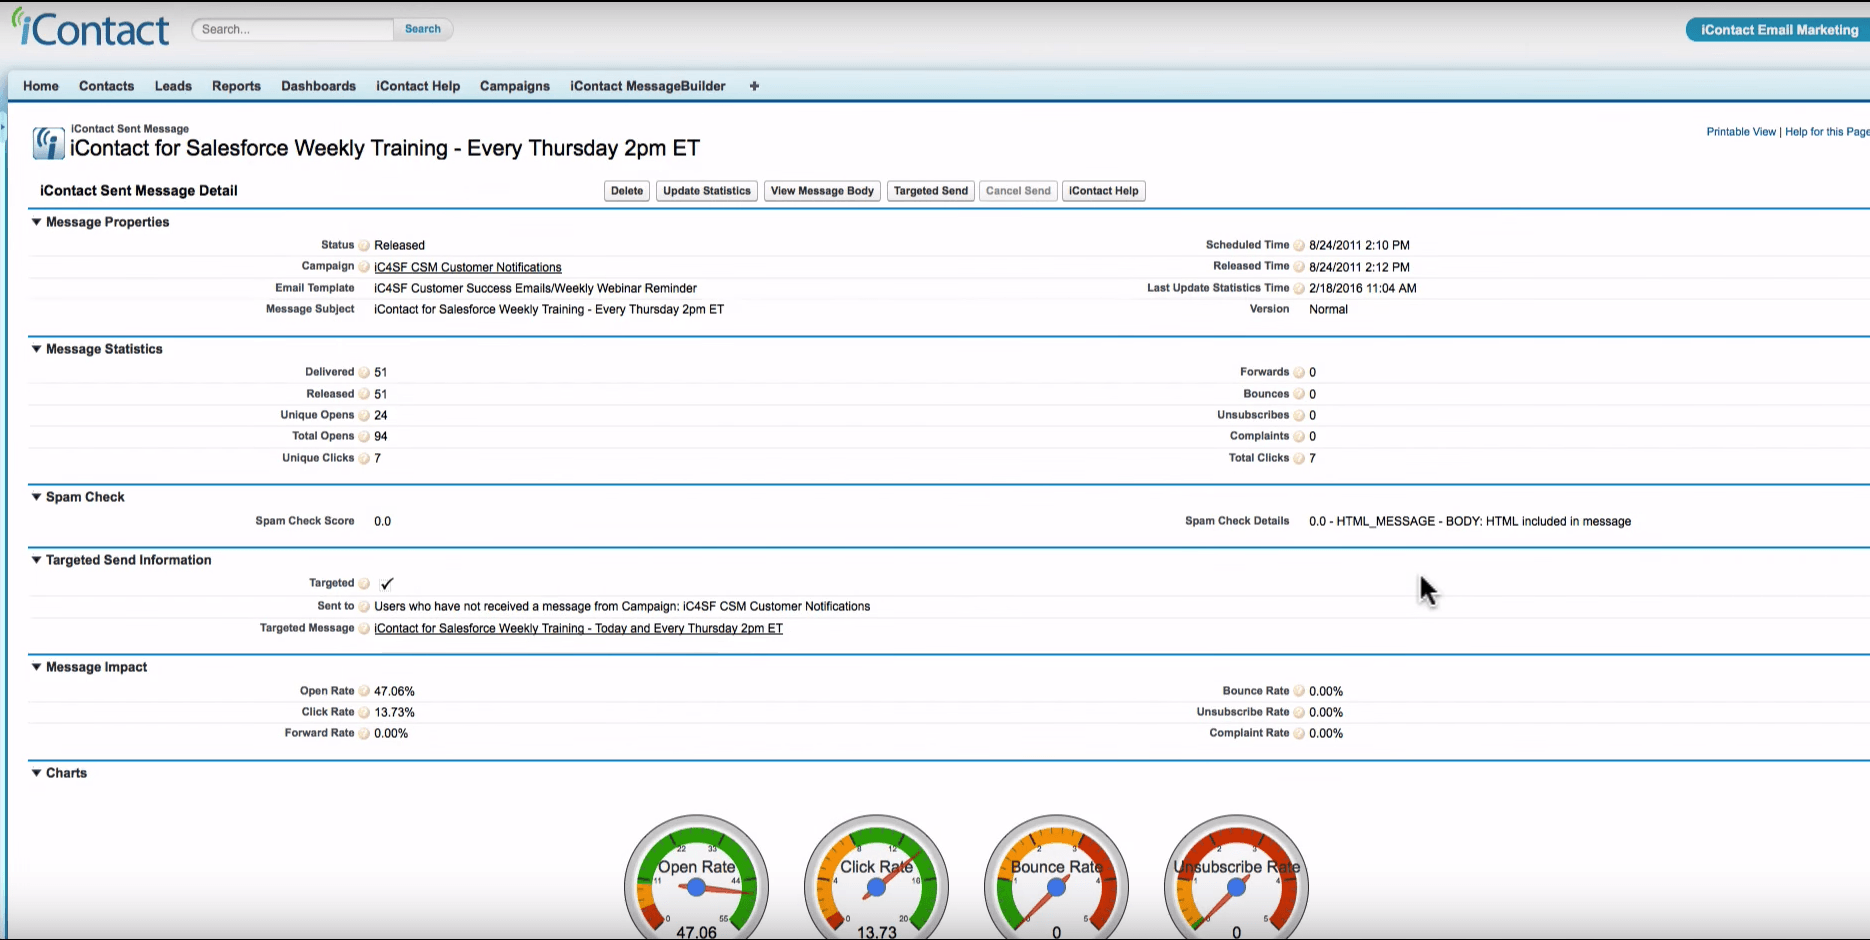The width and height of the screenshot is (1870, 940).
Task: Click help icon beside Last Update Statistics Time
Action: click(x=1299, y=289)
